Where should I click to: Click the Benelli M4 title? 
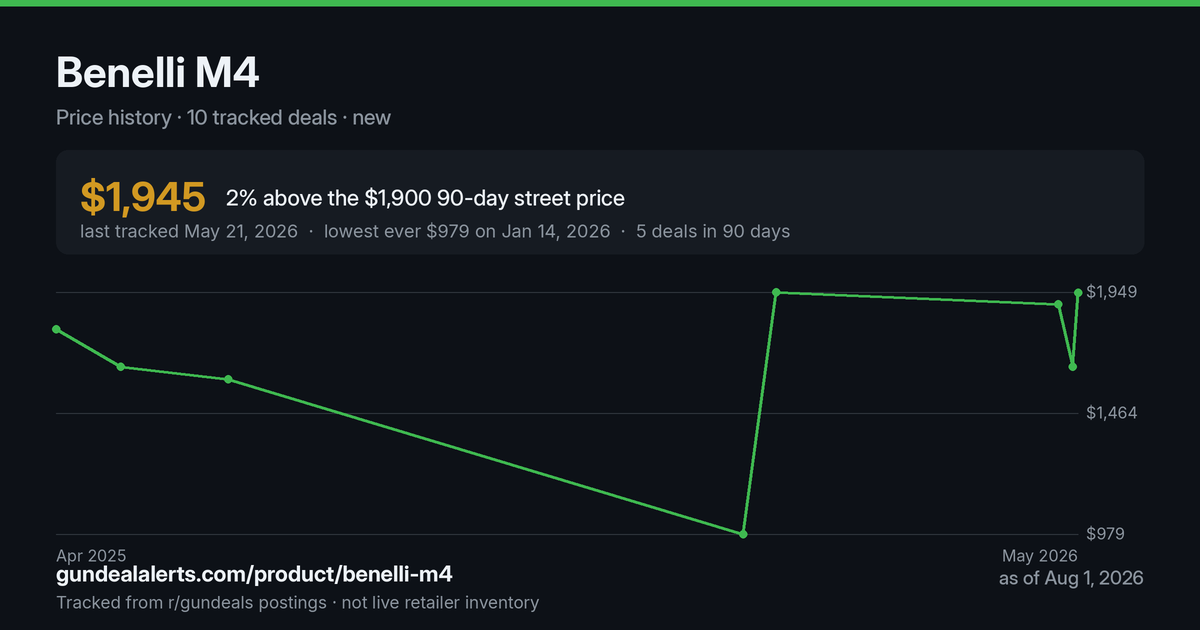[159, 73]
